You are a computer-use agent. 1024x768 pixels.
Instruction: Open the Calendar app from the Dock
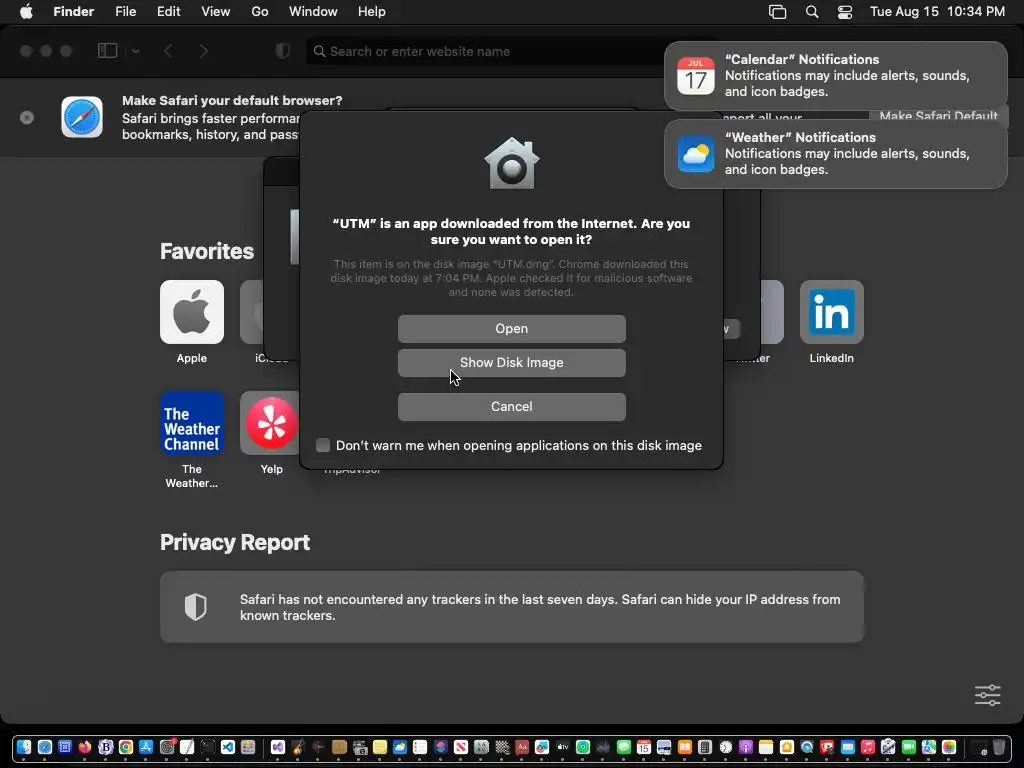(644, 747)
